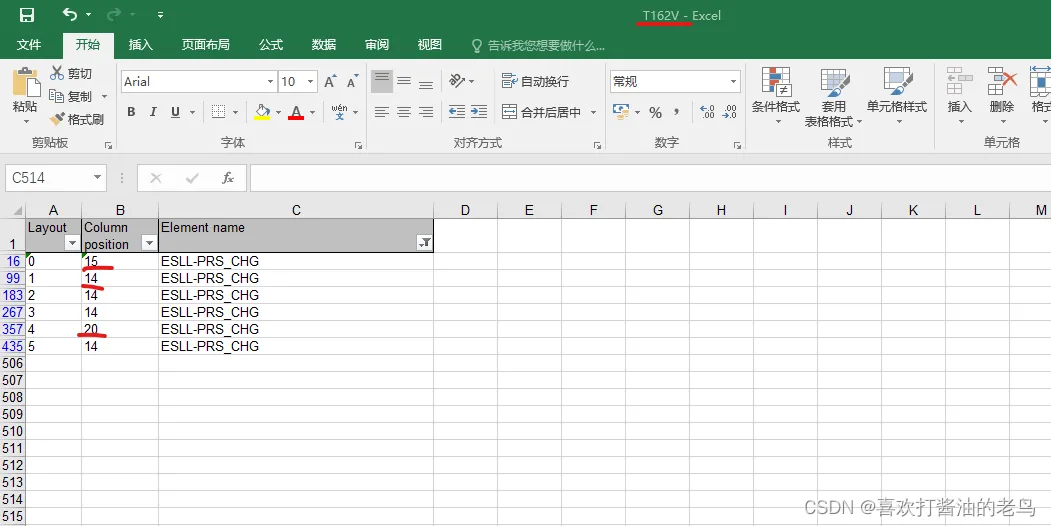This screenshot has width=1051, height=526.
Task: Click the Save icon in title bar
Action: coord(27,15)
